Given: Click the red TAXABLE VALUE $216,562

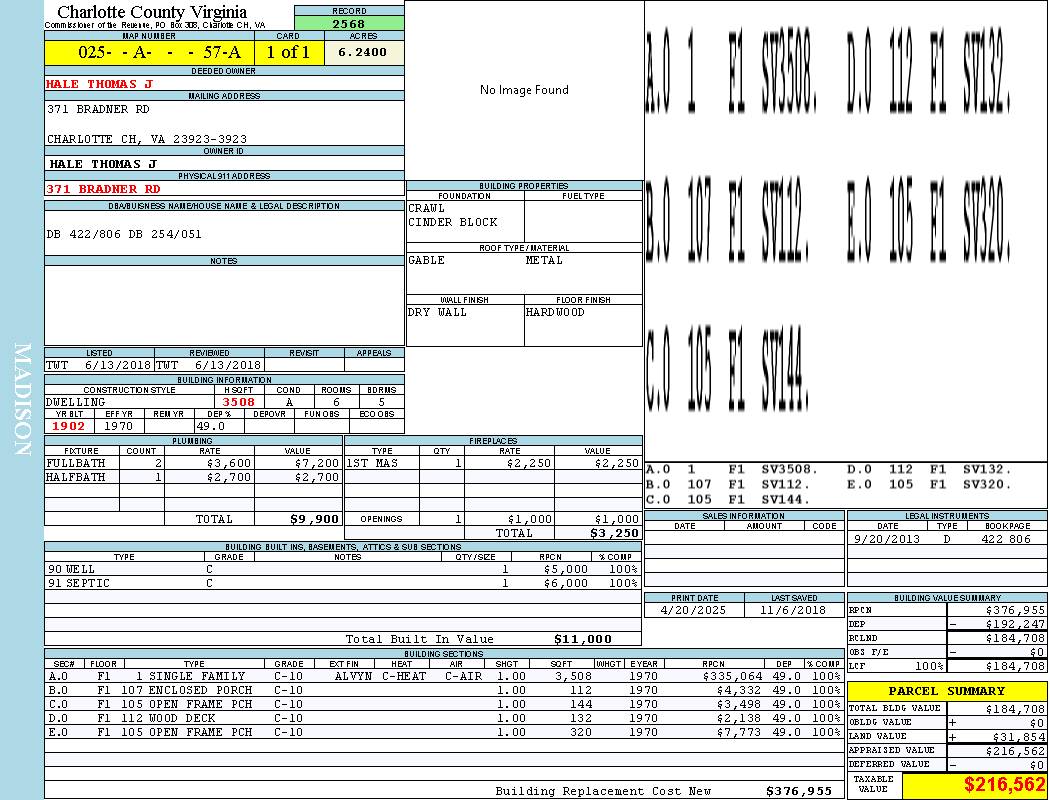Looking at the screenshot, I should [x=1004, y=785].
